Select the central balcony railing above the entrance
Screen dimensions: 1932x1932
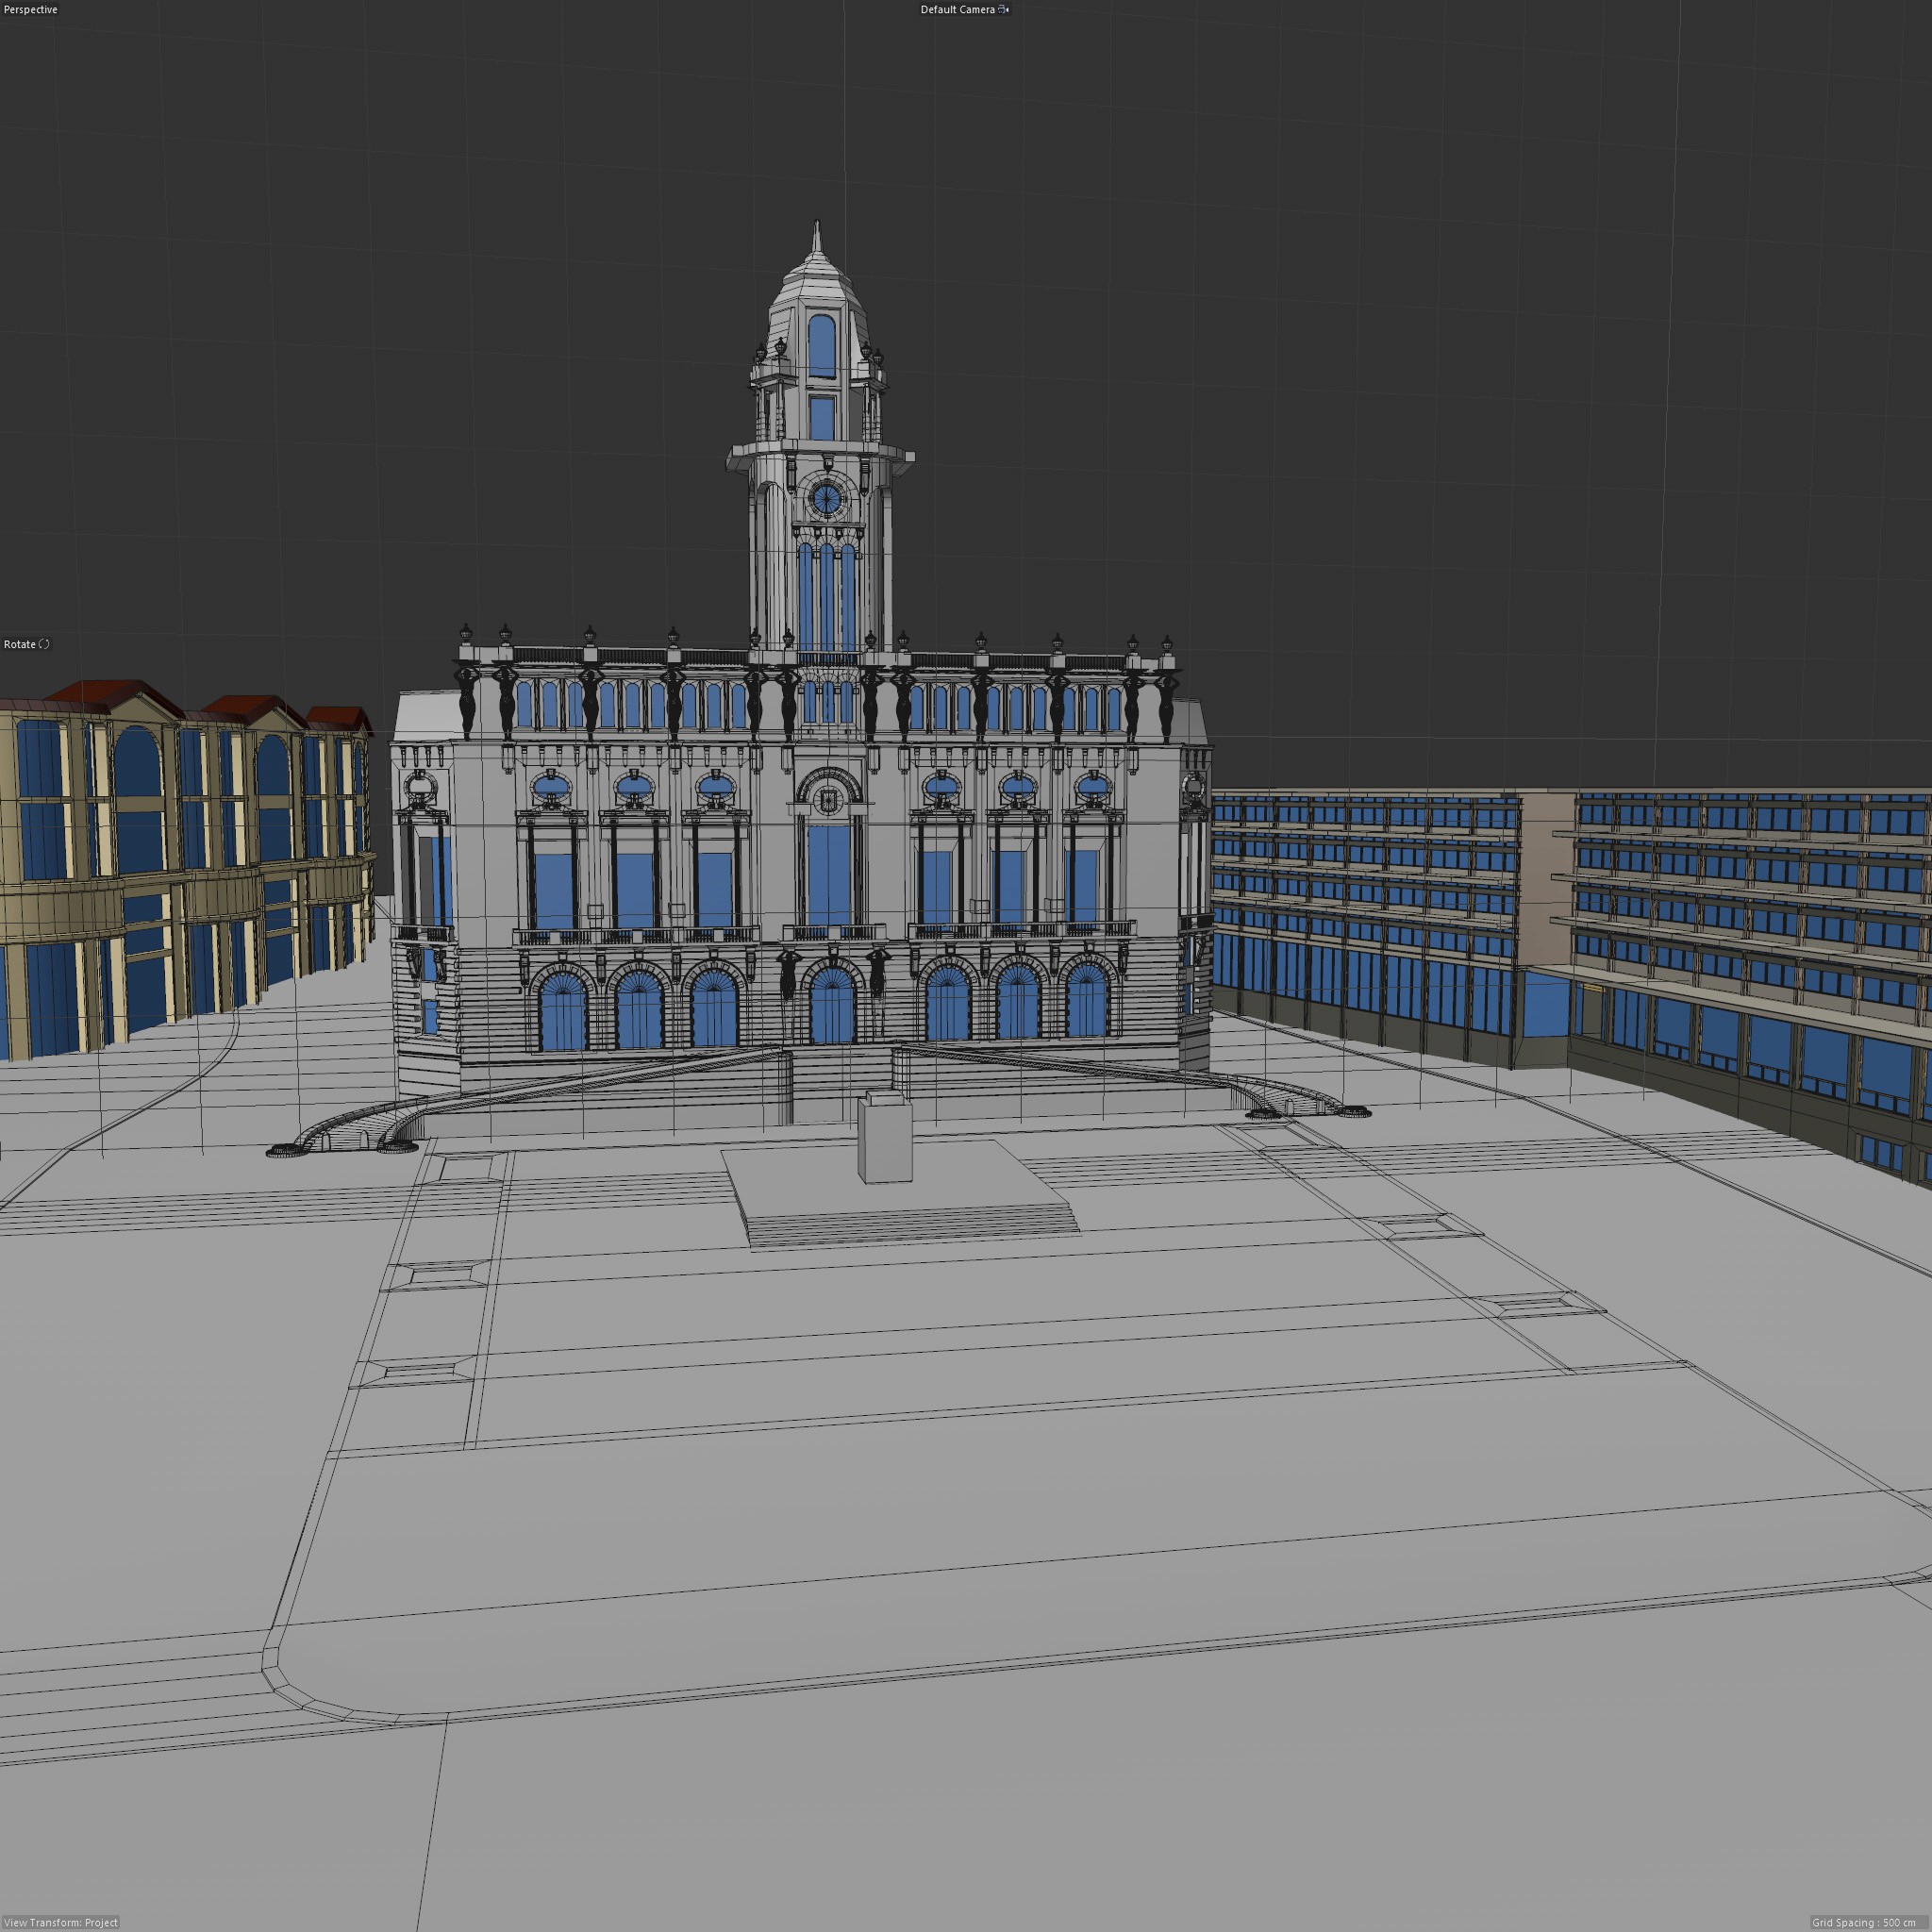point(833,932)
